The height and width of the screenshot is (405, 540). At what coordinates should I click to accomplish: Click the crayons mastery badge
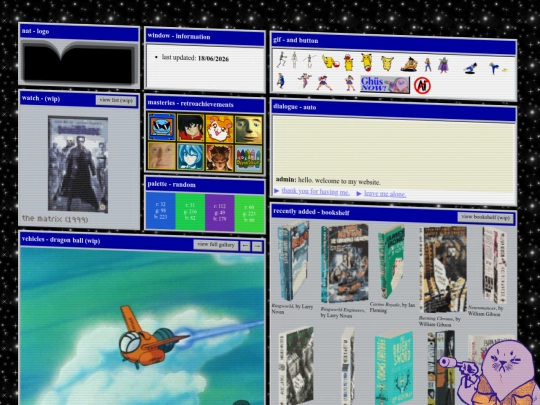pyautogui.click(x=249, y=158)
